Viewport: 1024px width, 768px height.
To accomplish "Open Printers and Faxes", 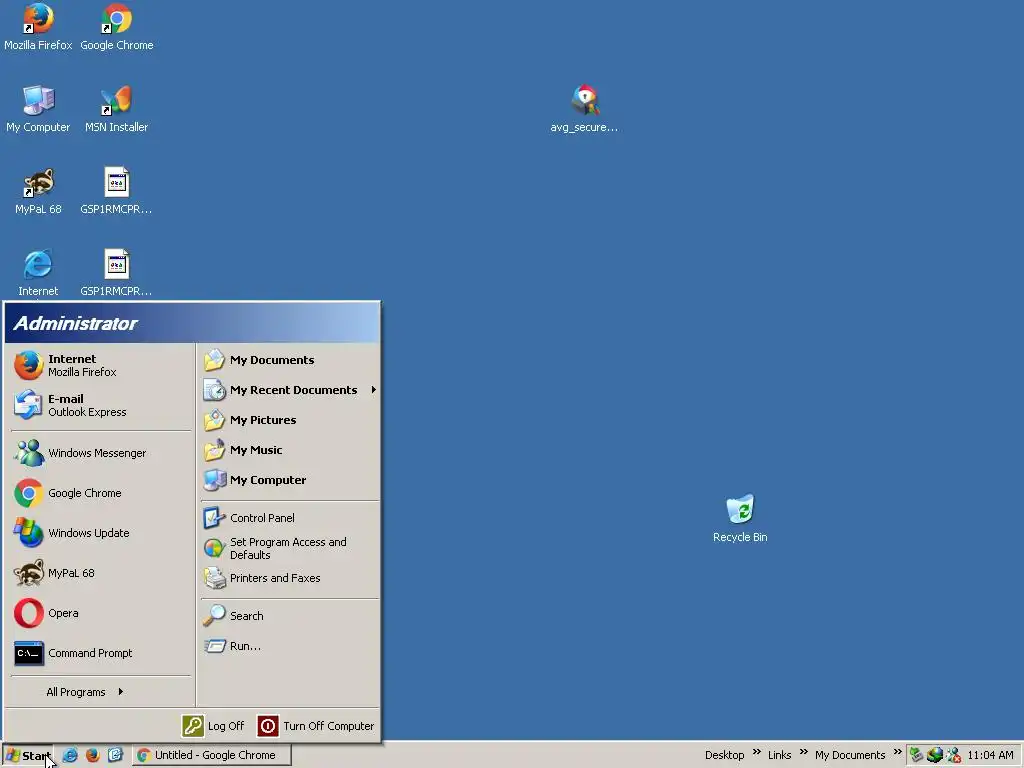I will pos(290,578).
